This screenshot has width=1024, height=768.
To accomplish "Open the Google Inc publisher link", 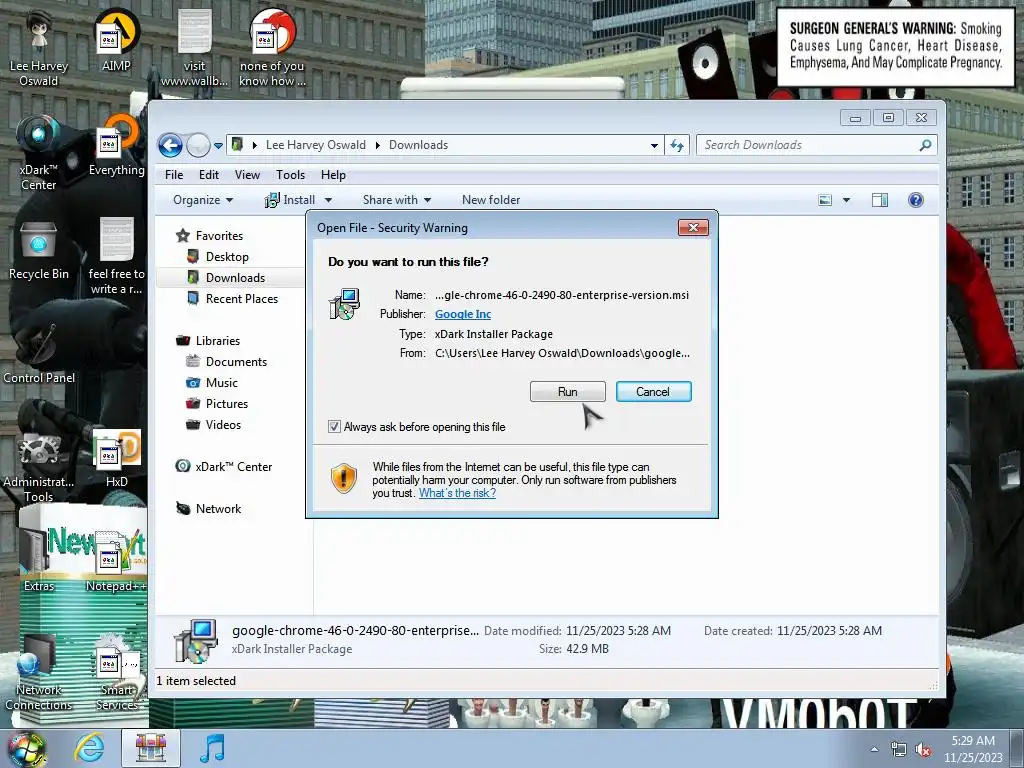I will pos(463,314).
